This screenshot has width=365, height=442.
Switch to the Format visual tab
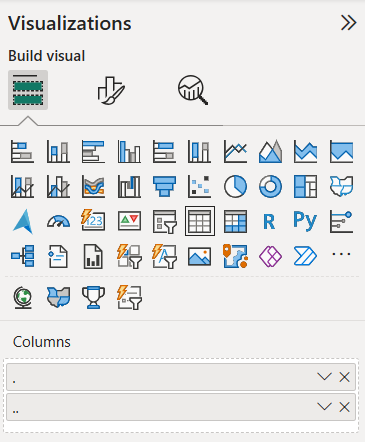[x=111, y=90]
